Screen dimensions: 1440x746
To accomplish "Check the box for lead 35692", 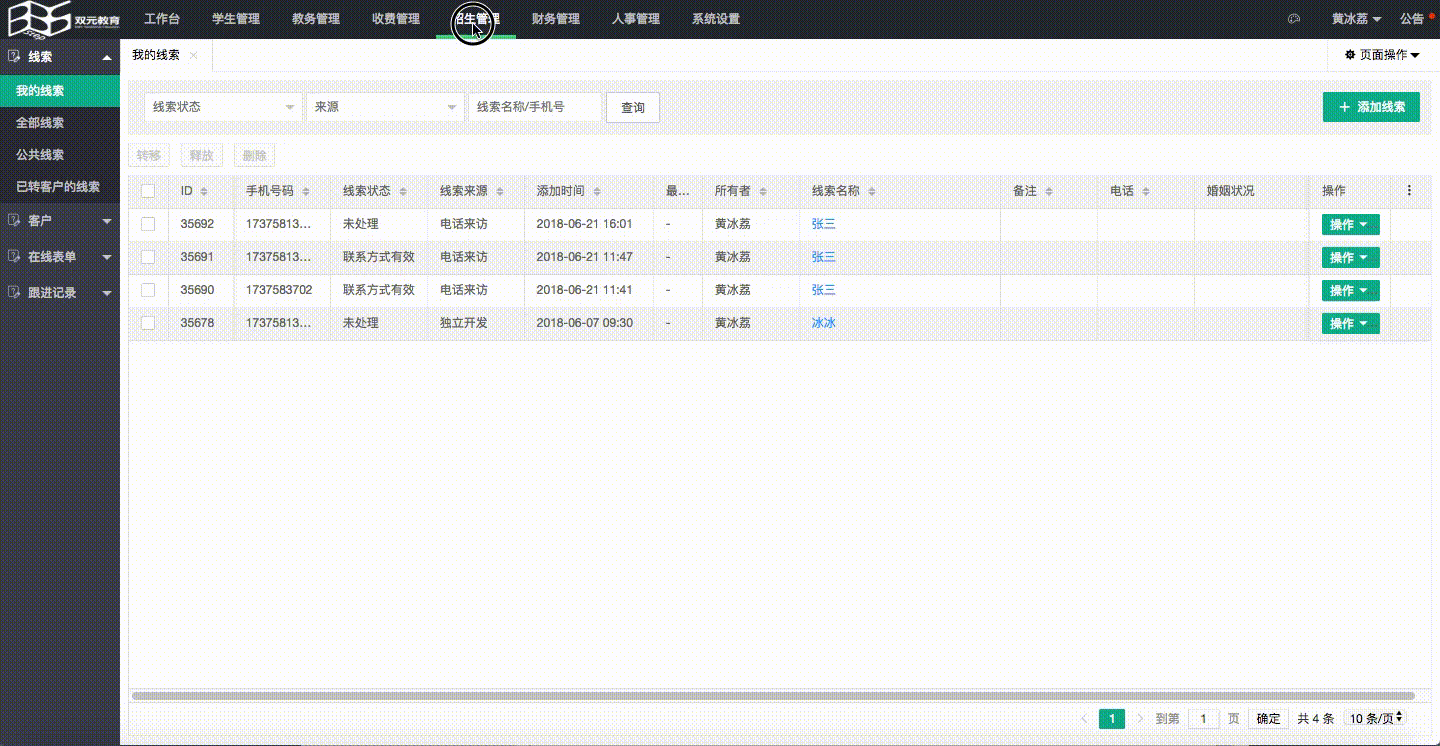I will pyautogui.click(x=148, y=224).
